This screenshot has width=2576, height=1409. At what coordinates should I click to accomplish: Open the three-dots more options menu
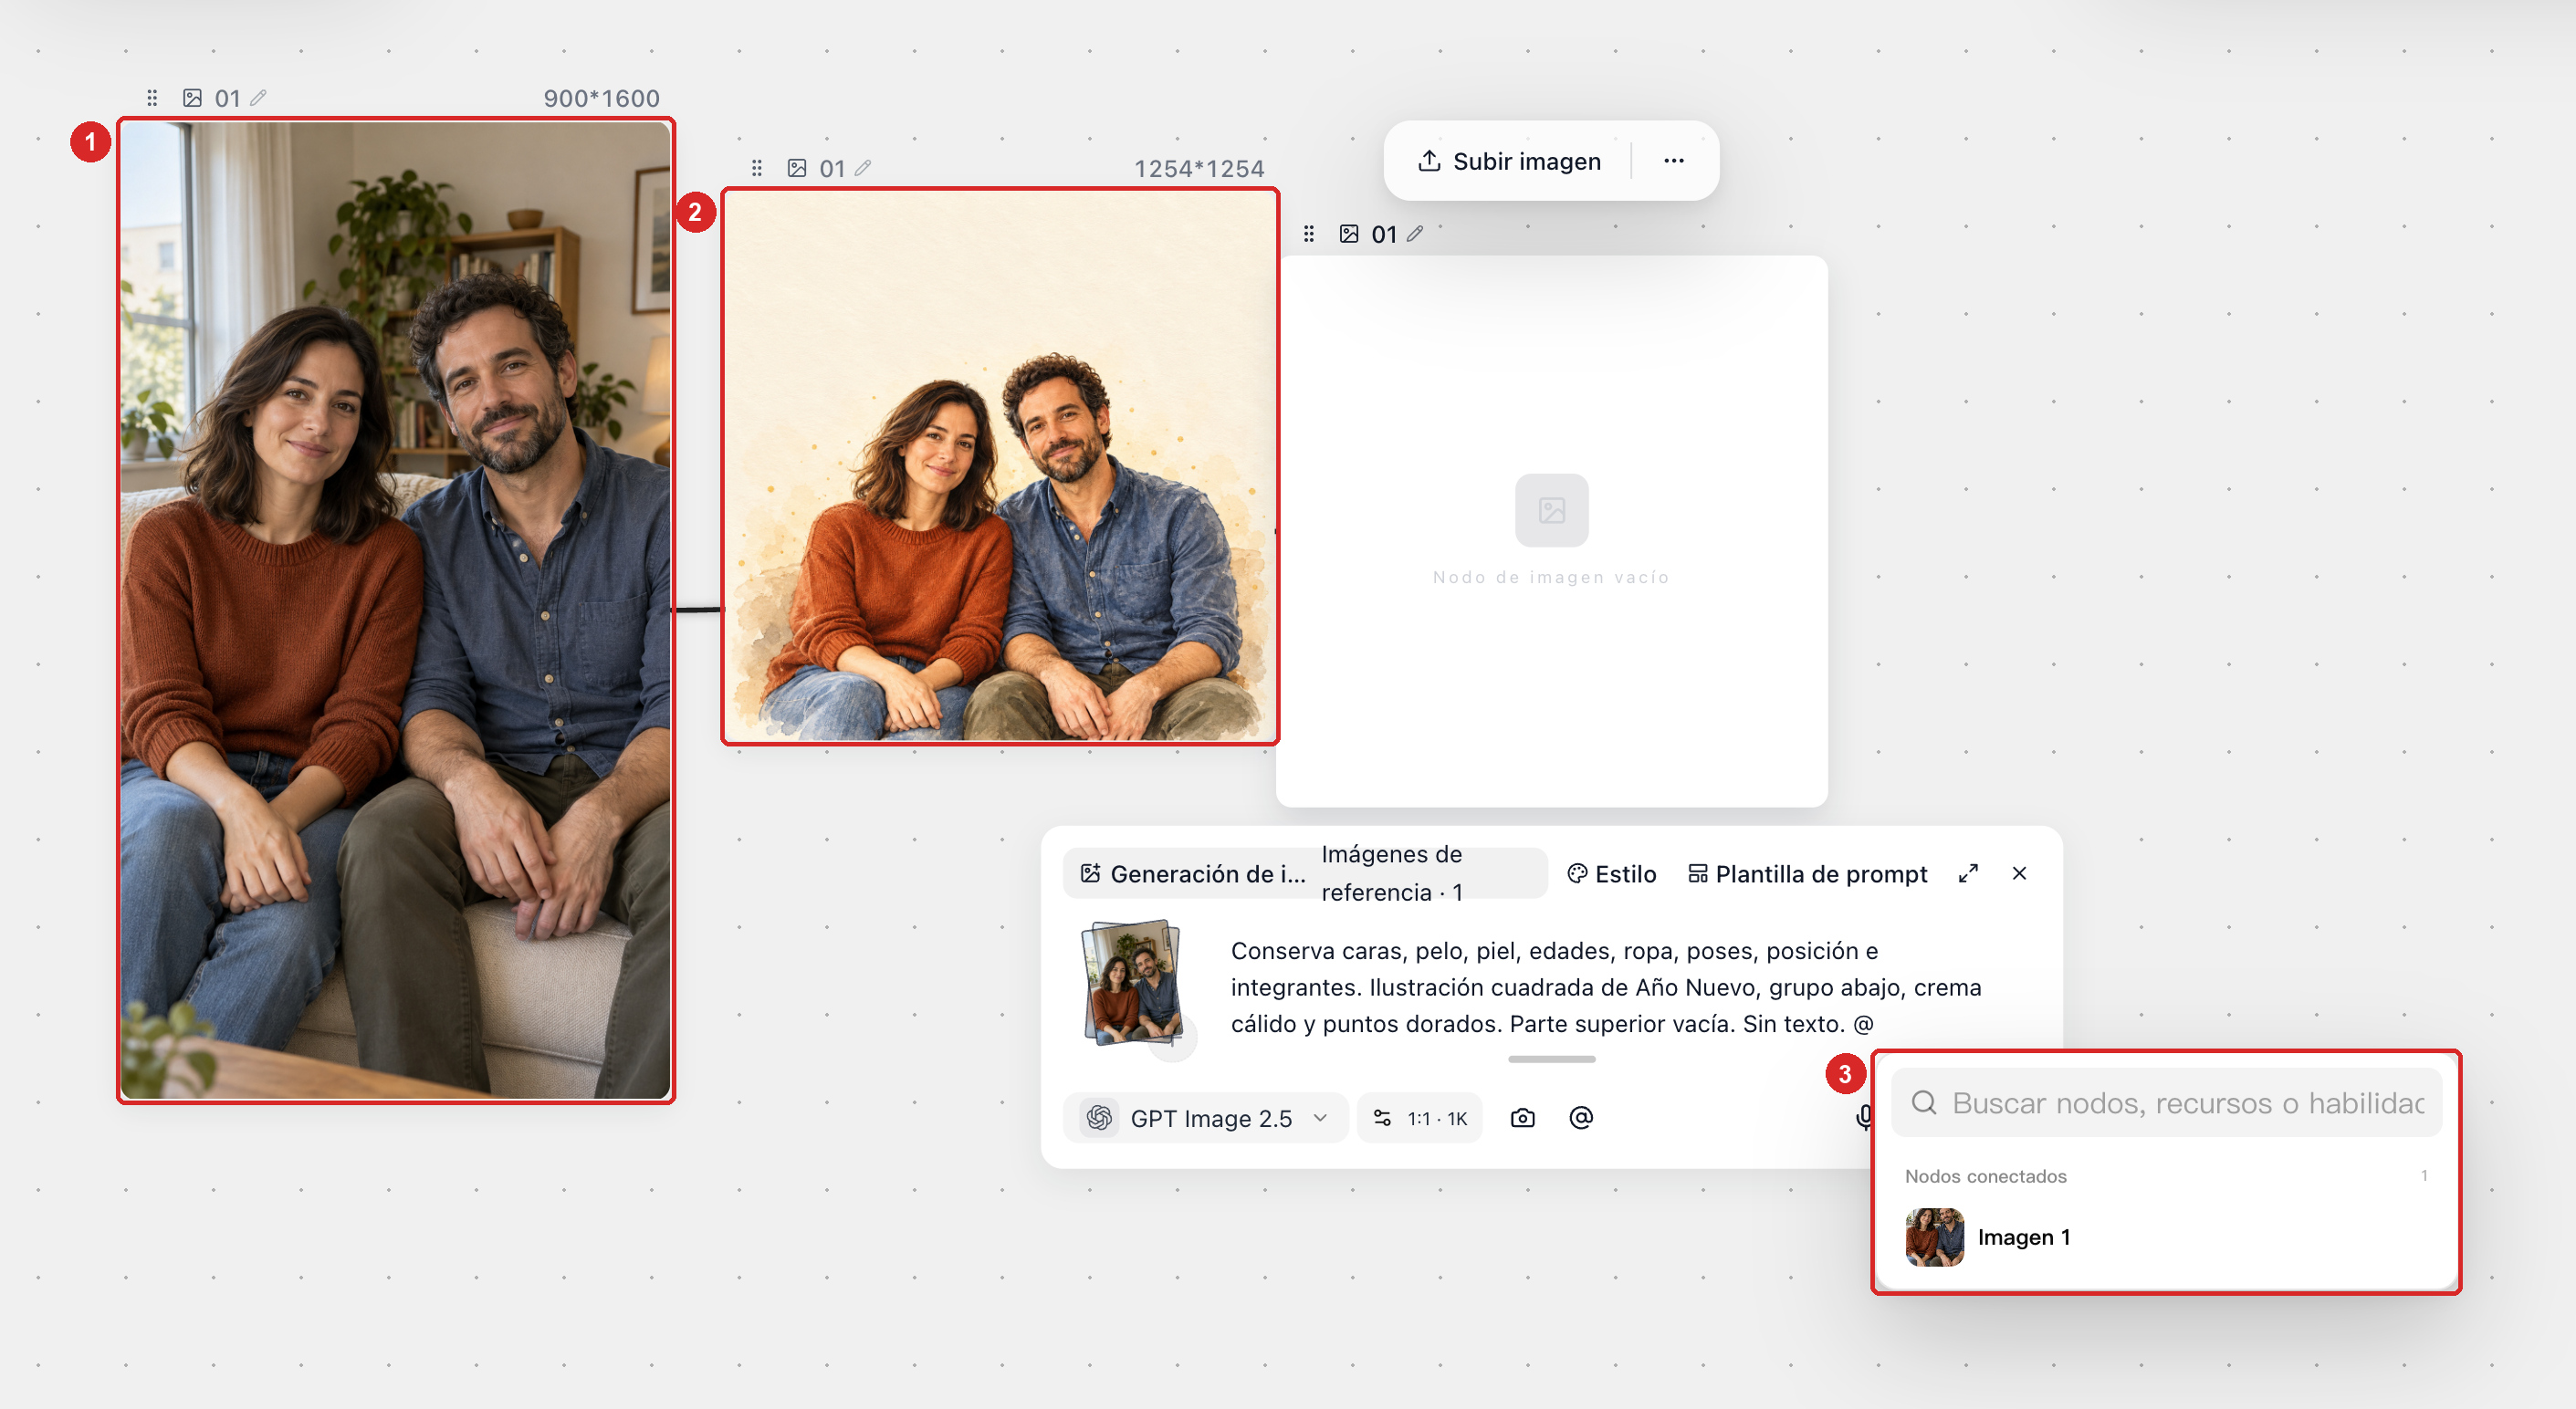point(1674,161)
